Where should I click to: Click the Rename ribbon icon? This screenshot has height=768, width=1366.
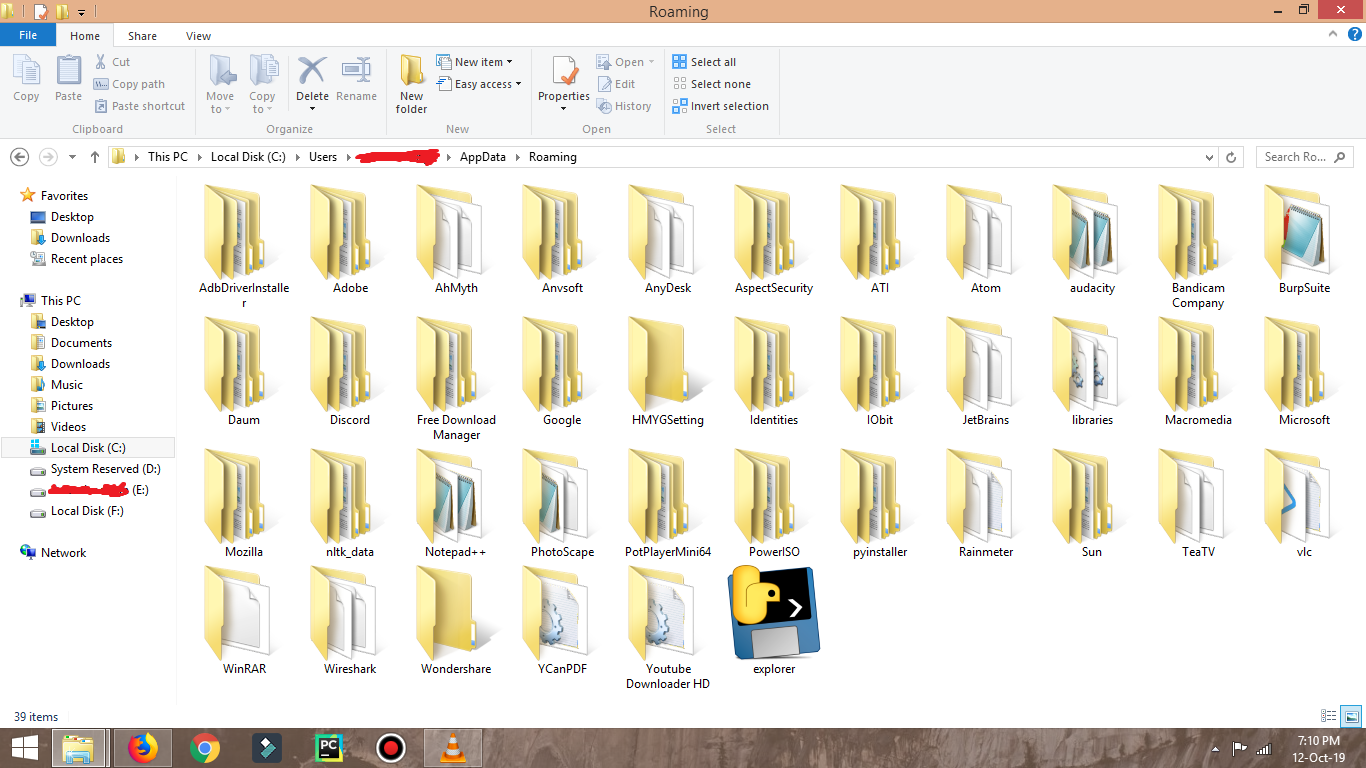point(356,79)
